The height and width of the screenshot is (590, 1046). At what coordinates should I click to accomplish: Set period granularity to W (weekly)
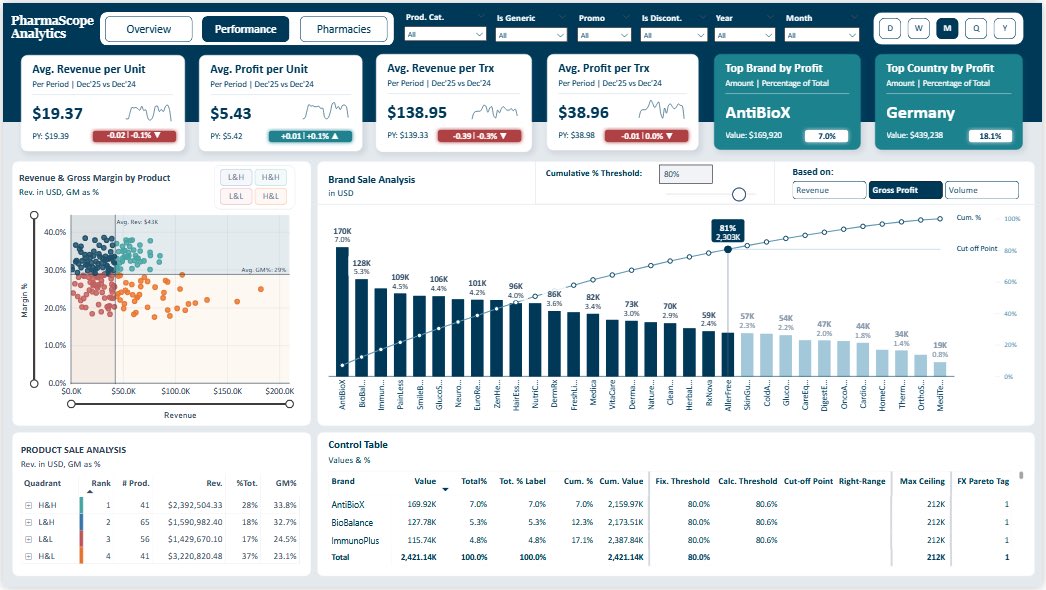[919, 28]
